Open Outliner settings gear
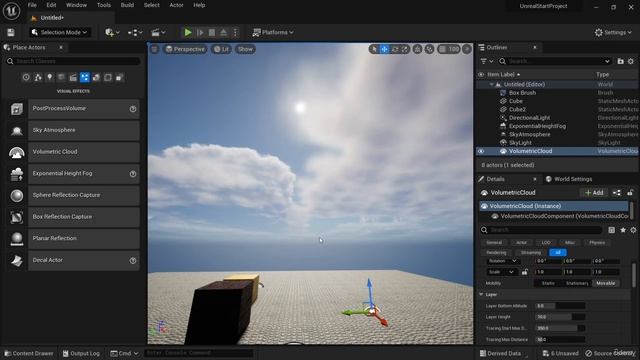 pyautogui.click(x=631, y=61)
